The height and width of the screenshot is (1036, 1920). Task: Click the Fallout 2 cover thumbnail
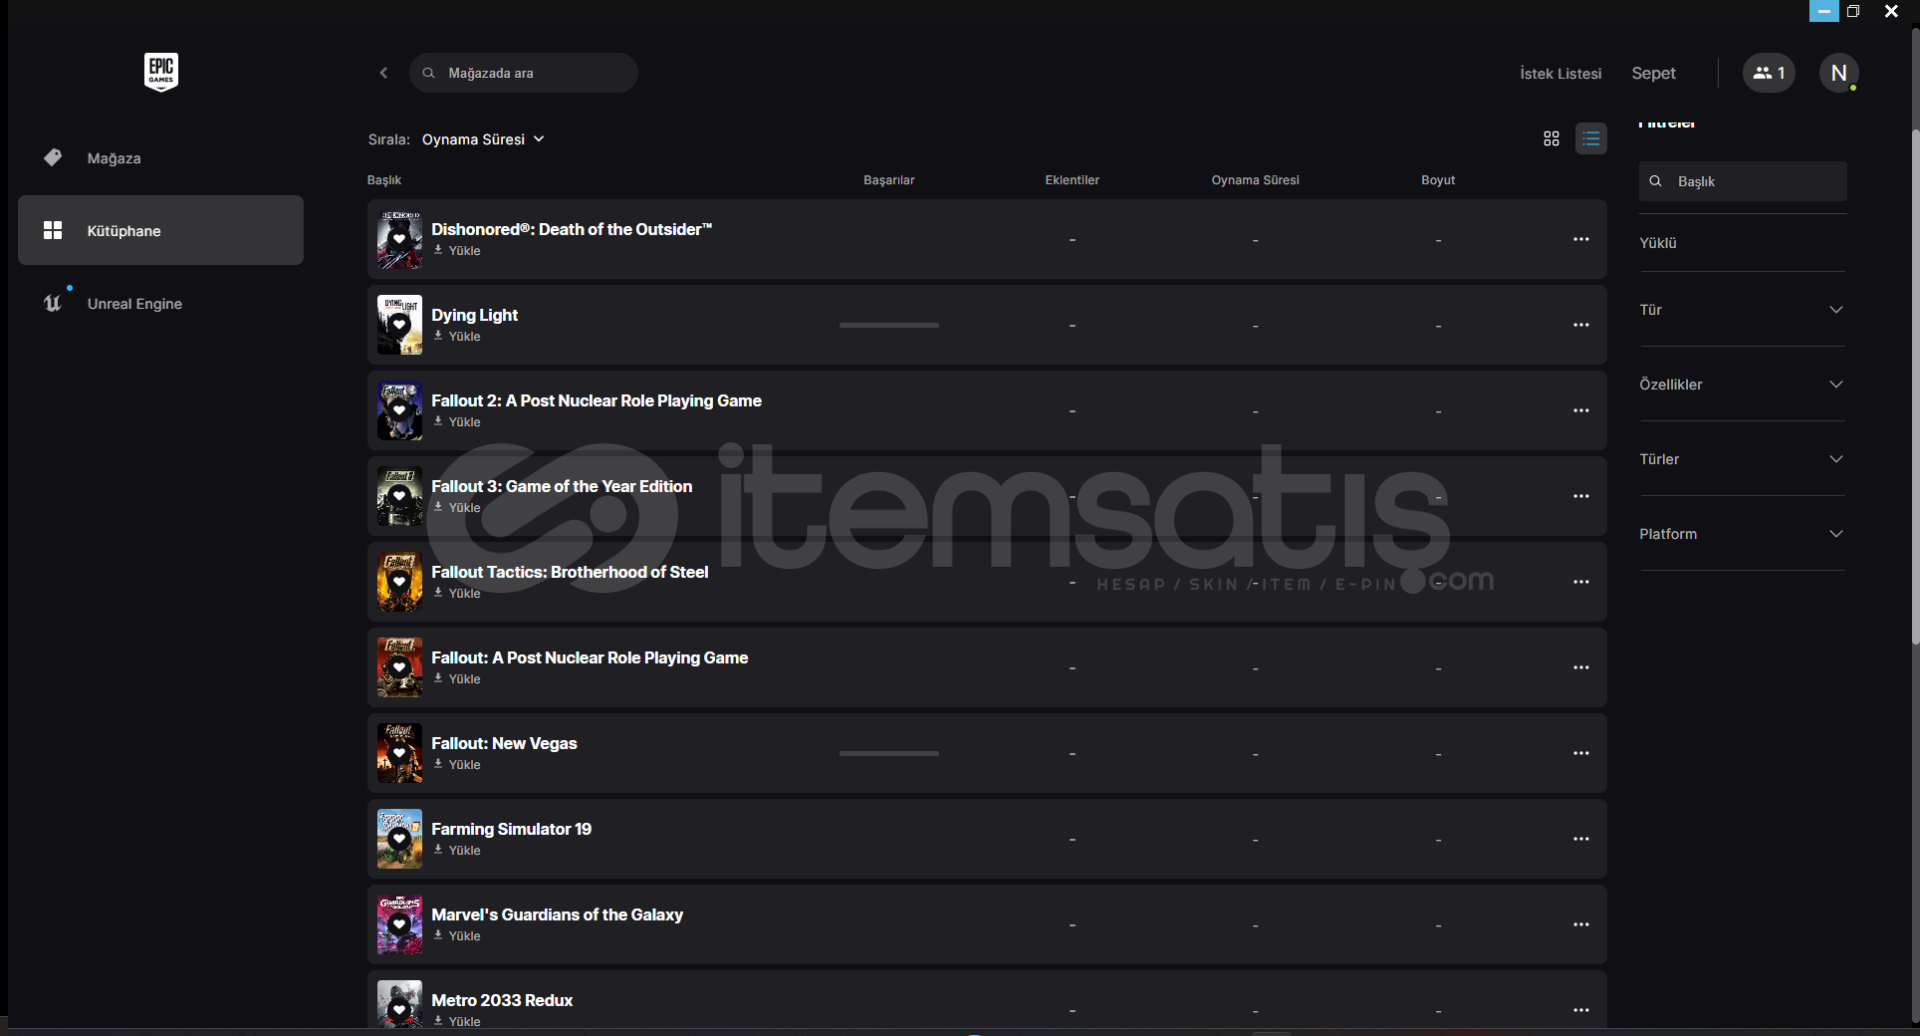(x=399, y=411)
